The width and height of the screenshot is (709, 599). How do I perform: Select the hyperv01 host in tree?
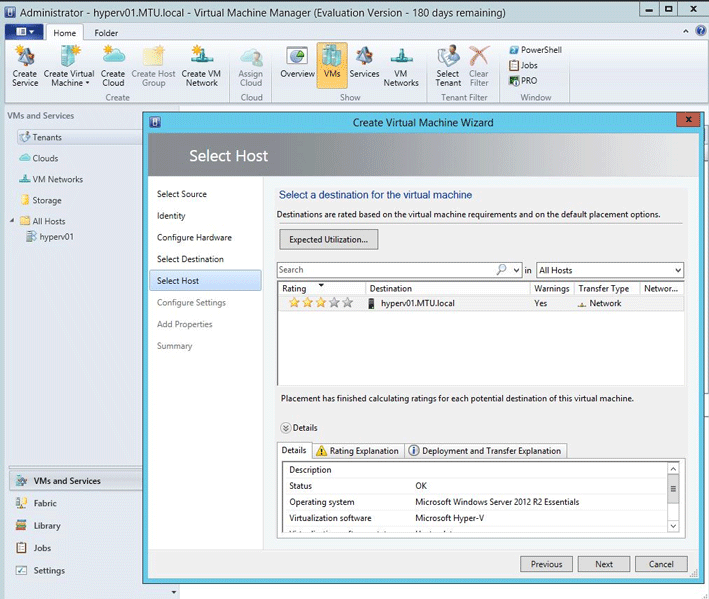(55, 237)
